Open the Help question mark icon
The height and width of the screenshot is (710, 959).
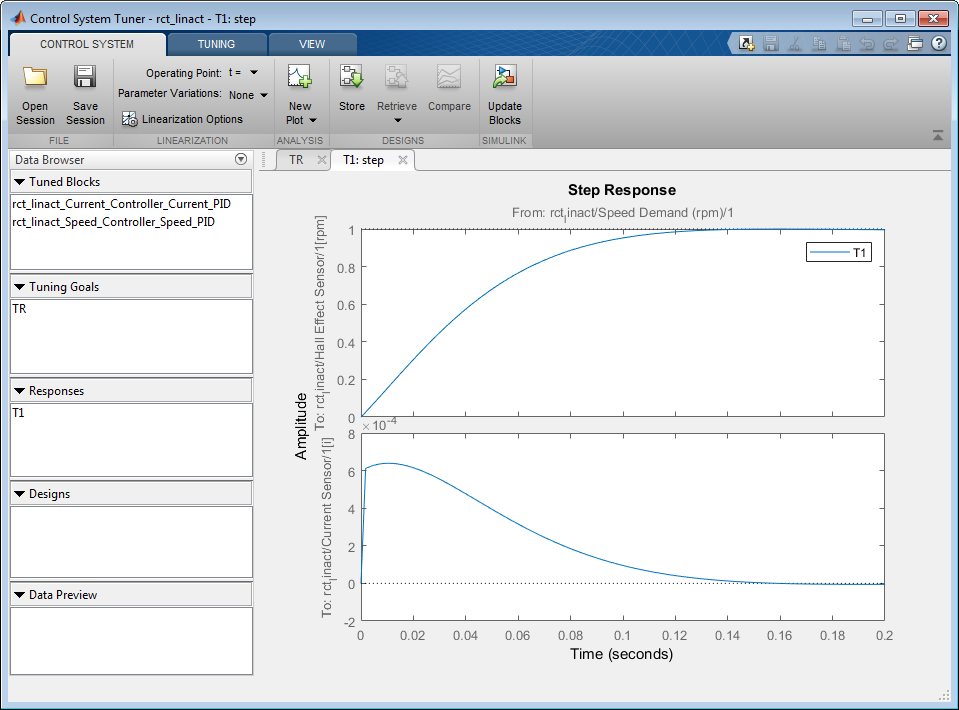click(938, 44)
